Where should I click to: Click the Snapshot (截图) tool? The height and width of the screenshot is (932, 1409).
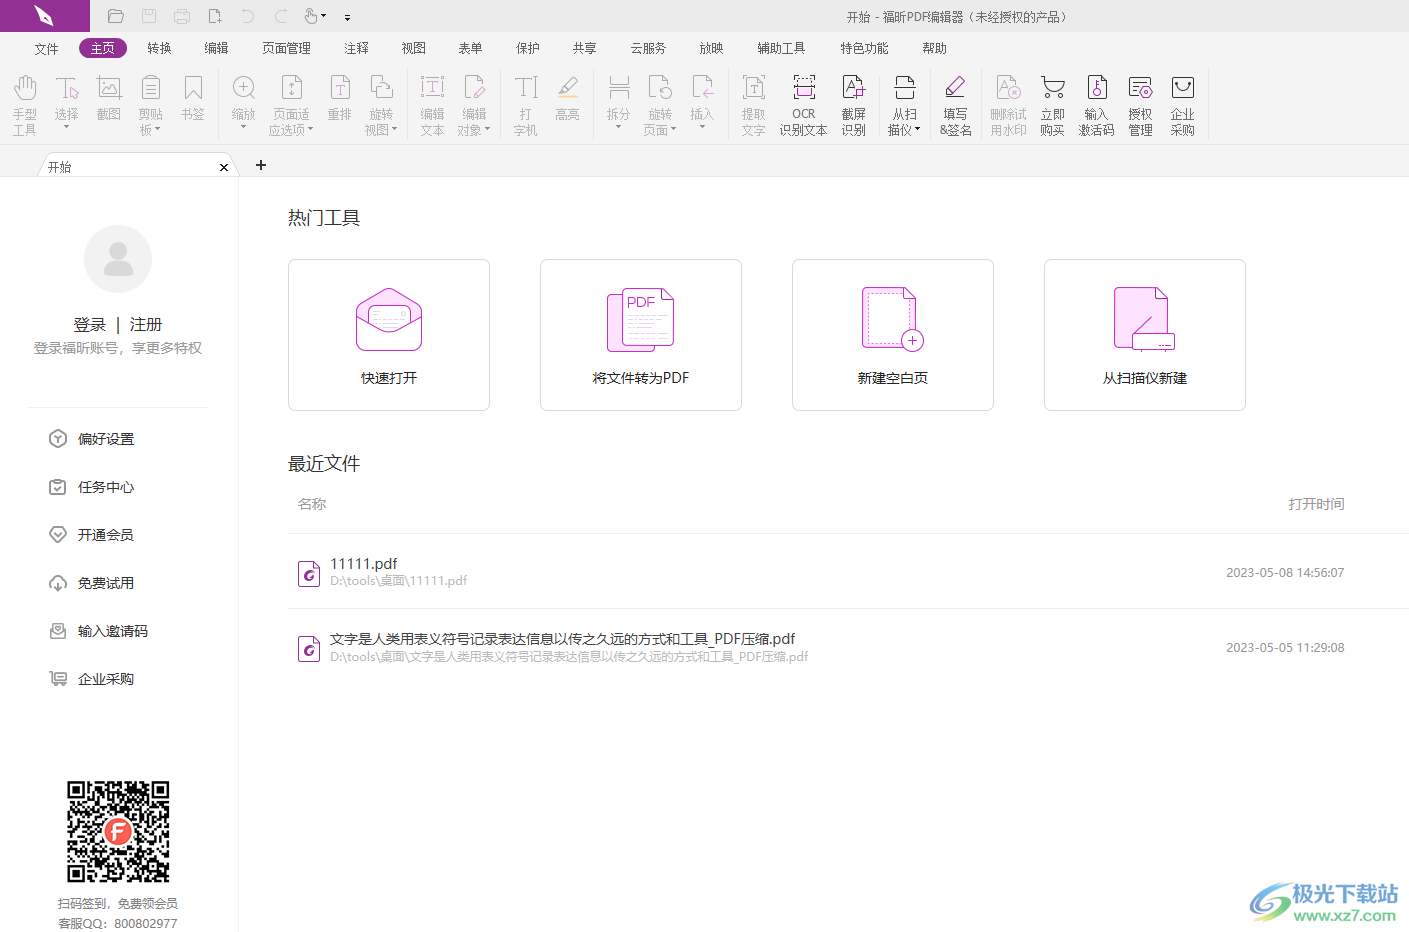(109, 98)
